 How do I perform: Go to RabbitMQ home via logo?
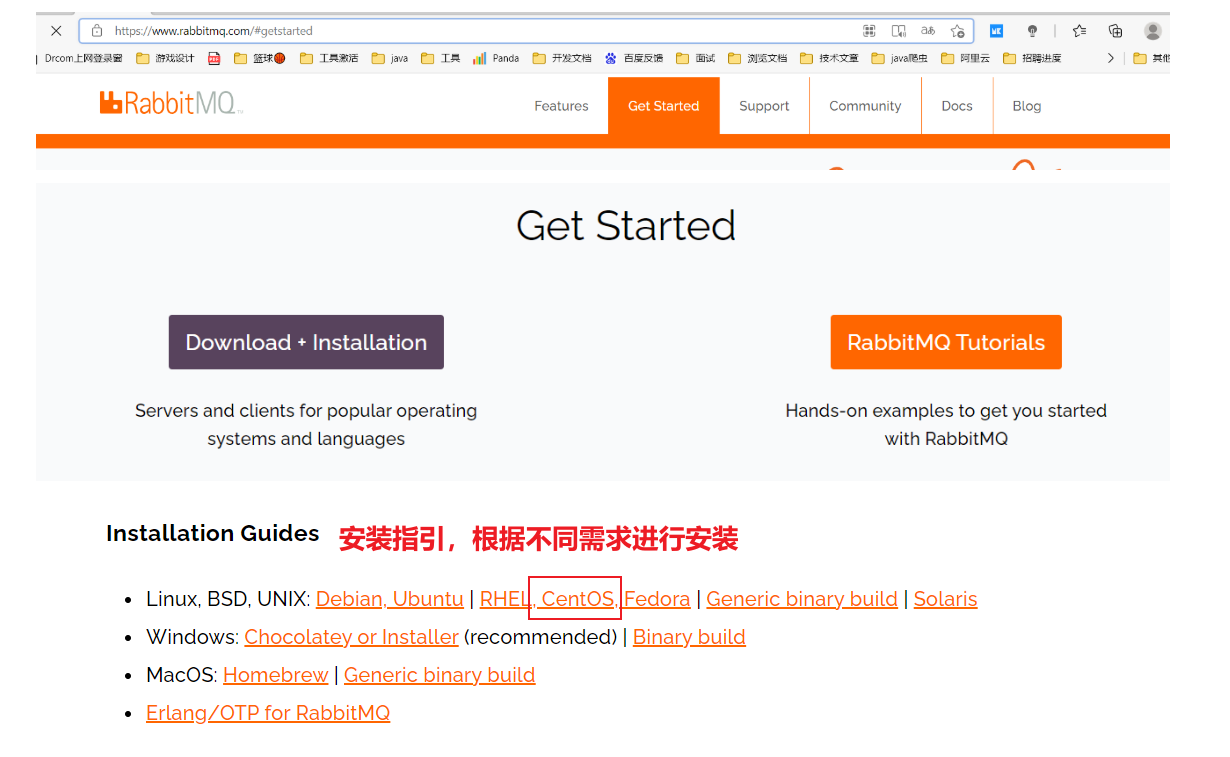click(x=172, y=103)
